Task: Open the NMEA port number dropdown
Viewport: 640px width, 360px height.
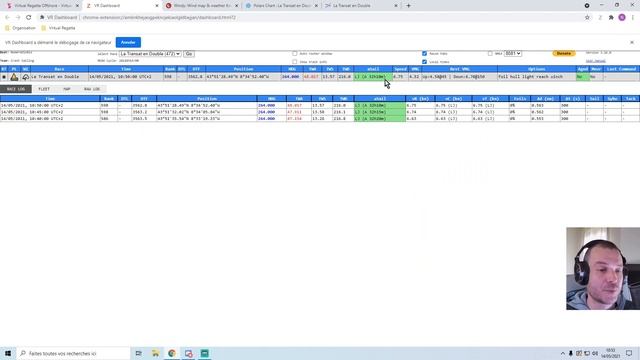Action: pos(513,53)
